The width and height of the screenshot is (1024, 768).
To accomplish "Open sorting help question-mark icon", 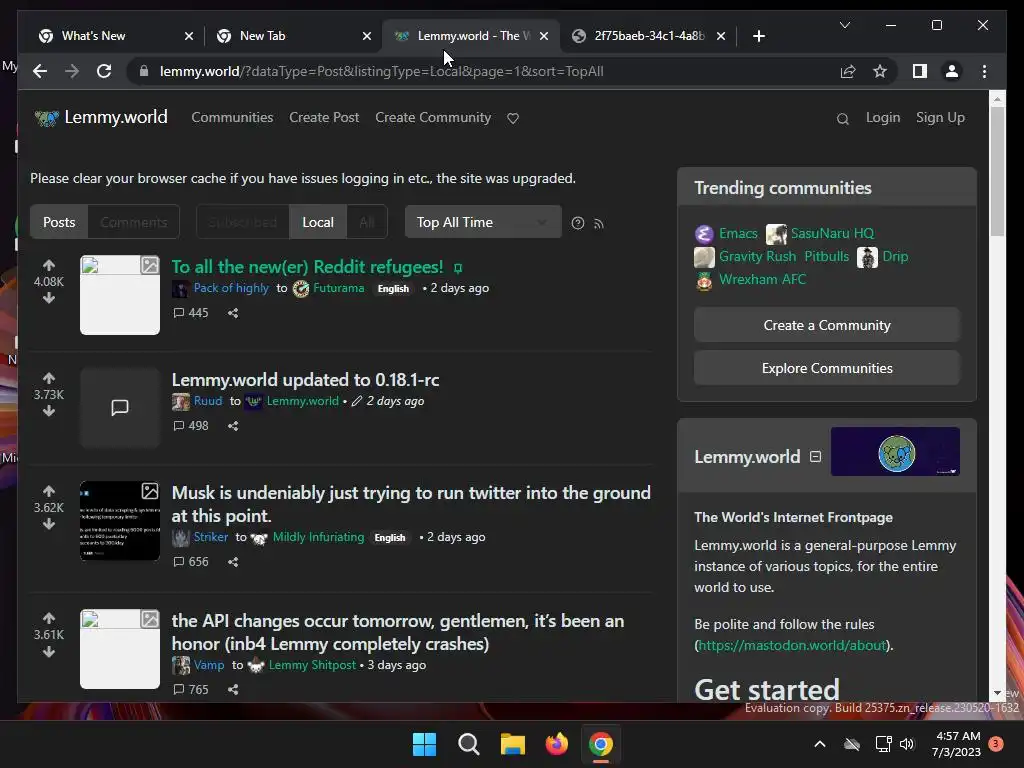I will pos(578,223).
